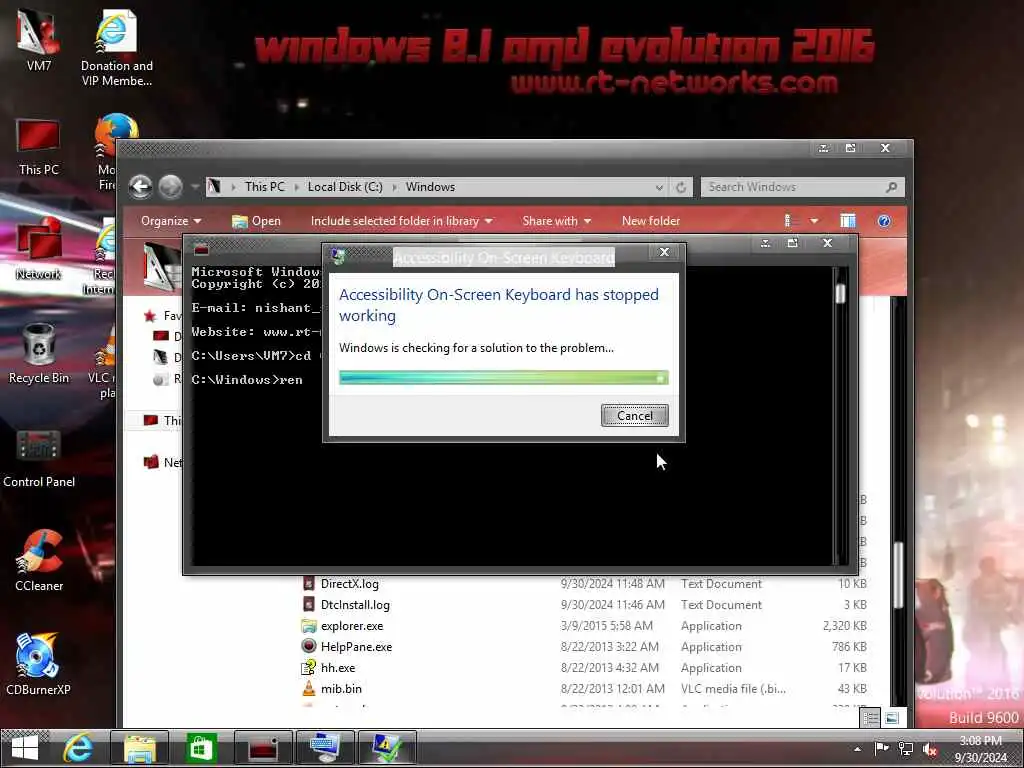The width and height of the screenshot is (1024, 768).
Task: Open the Store taskbar icon
Action: tap(201, 748)
